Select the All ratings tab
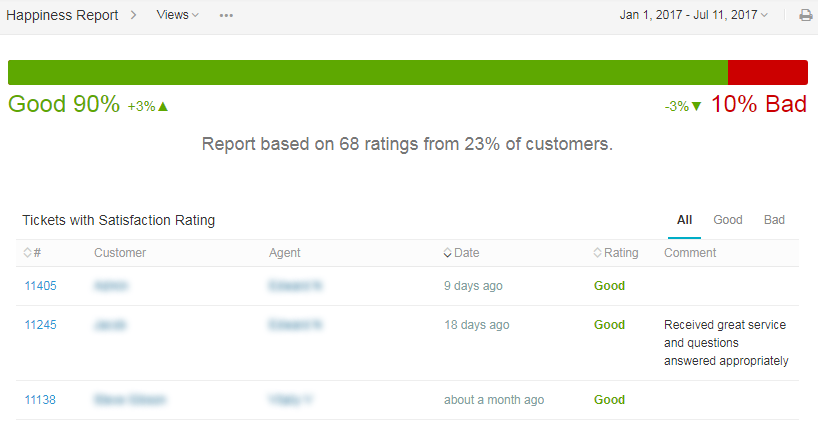This screenshot has width=818, height=423. click(684, 220)
